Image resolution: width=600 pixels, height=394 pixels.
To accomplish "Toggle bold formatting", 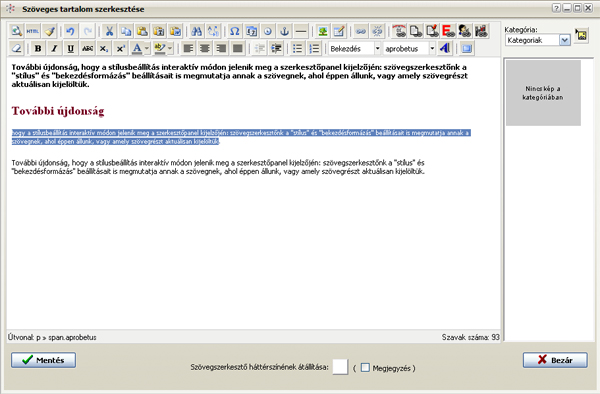I will (x=38, y=49).
